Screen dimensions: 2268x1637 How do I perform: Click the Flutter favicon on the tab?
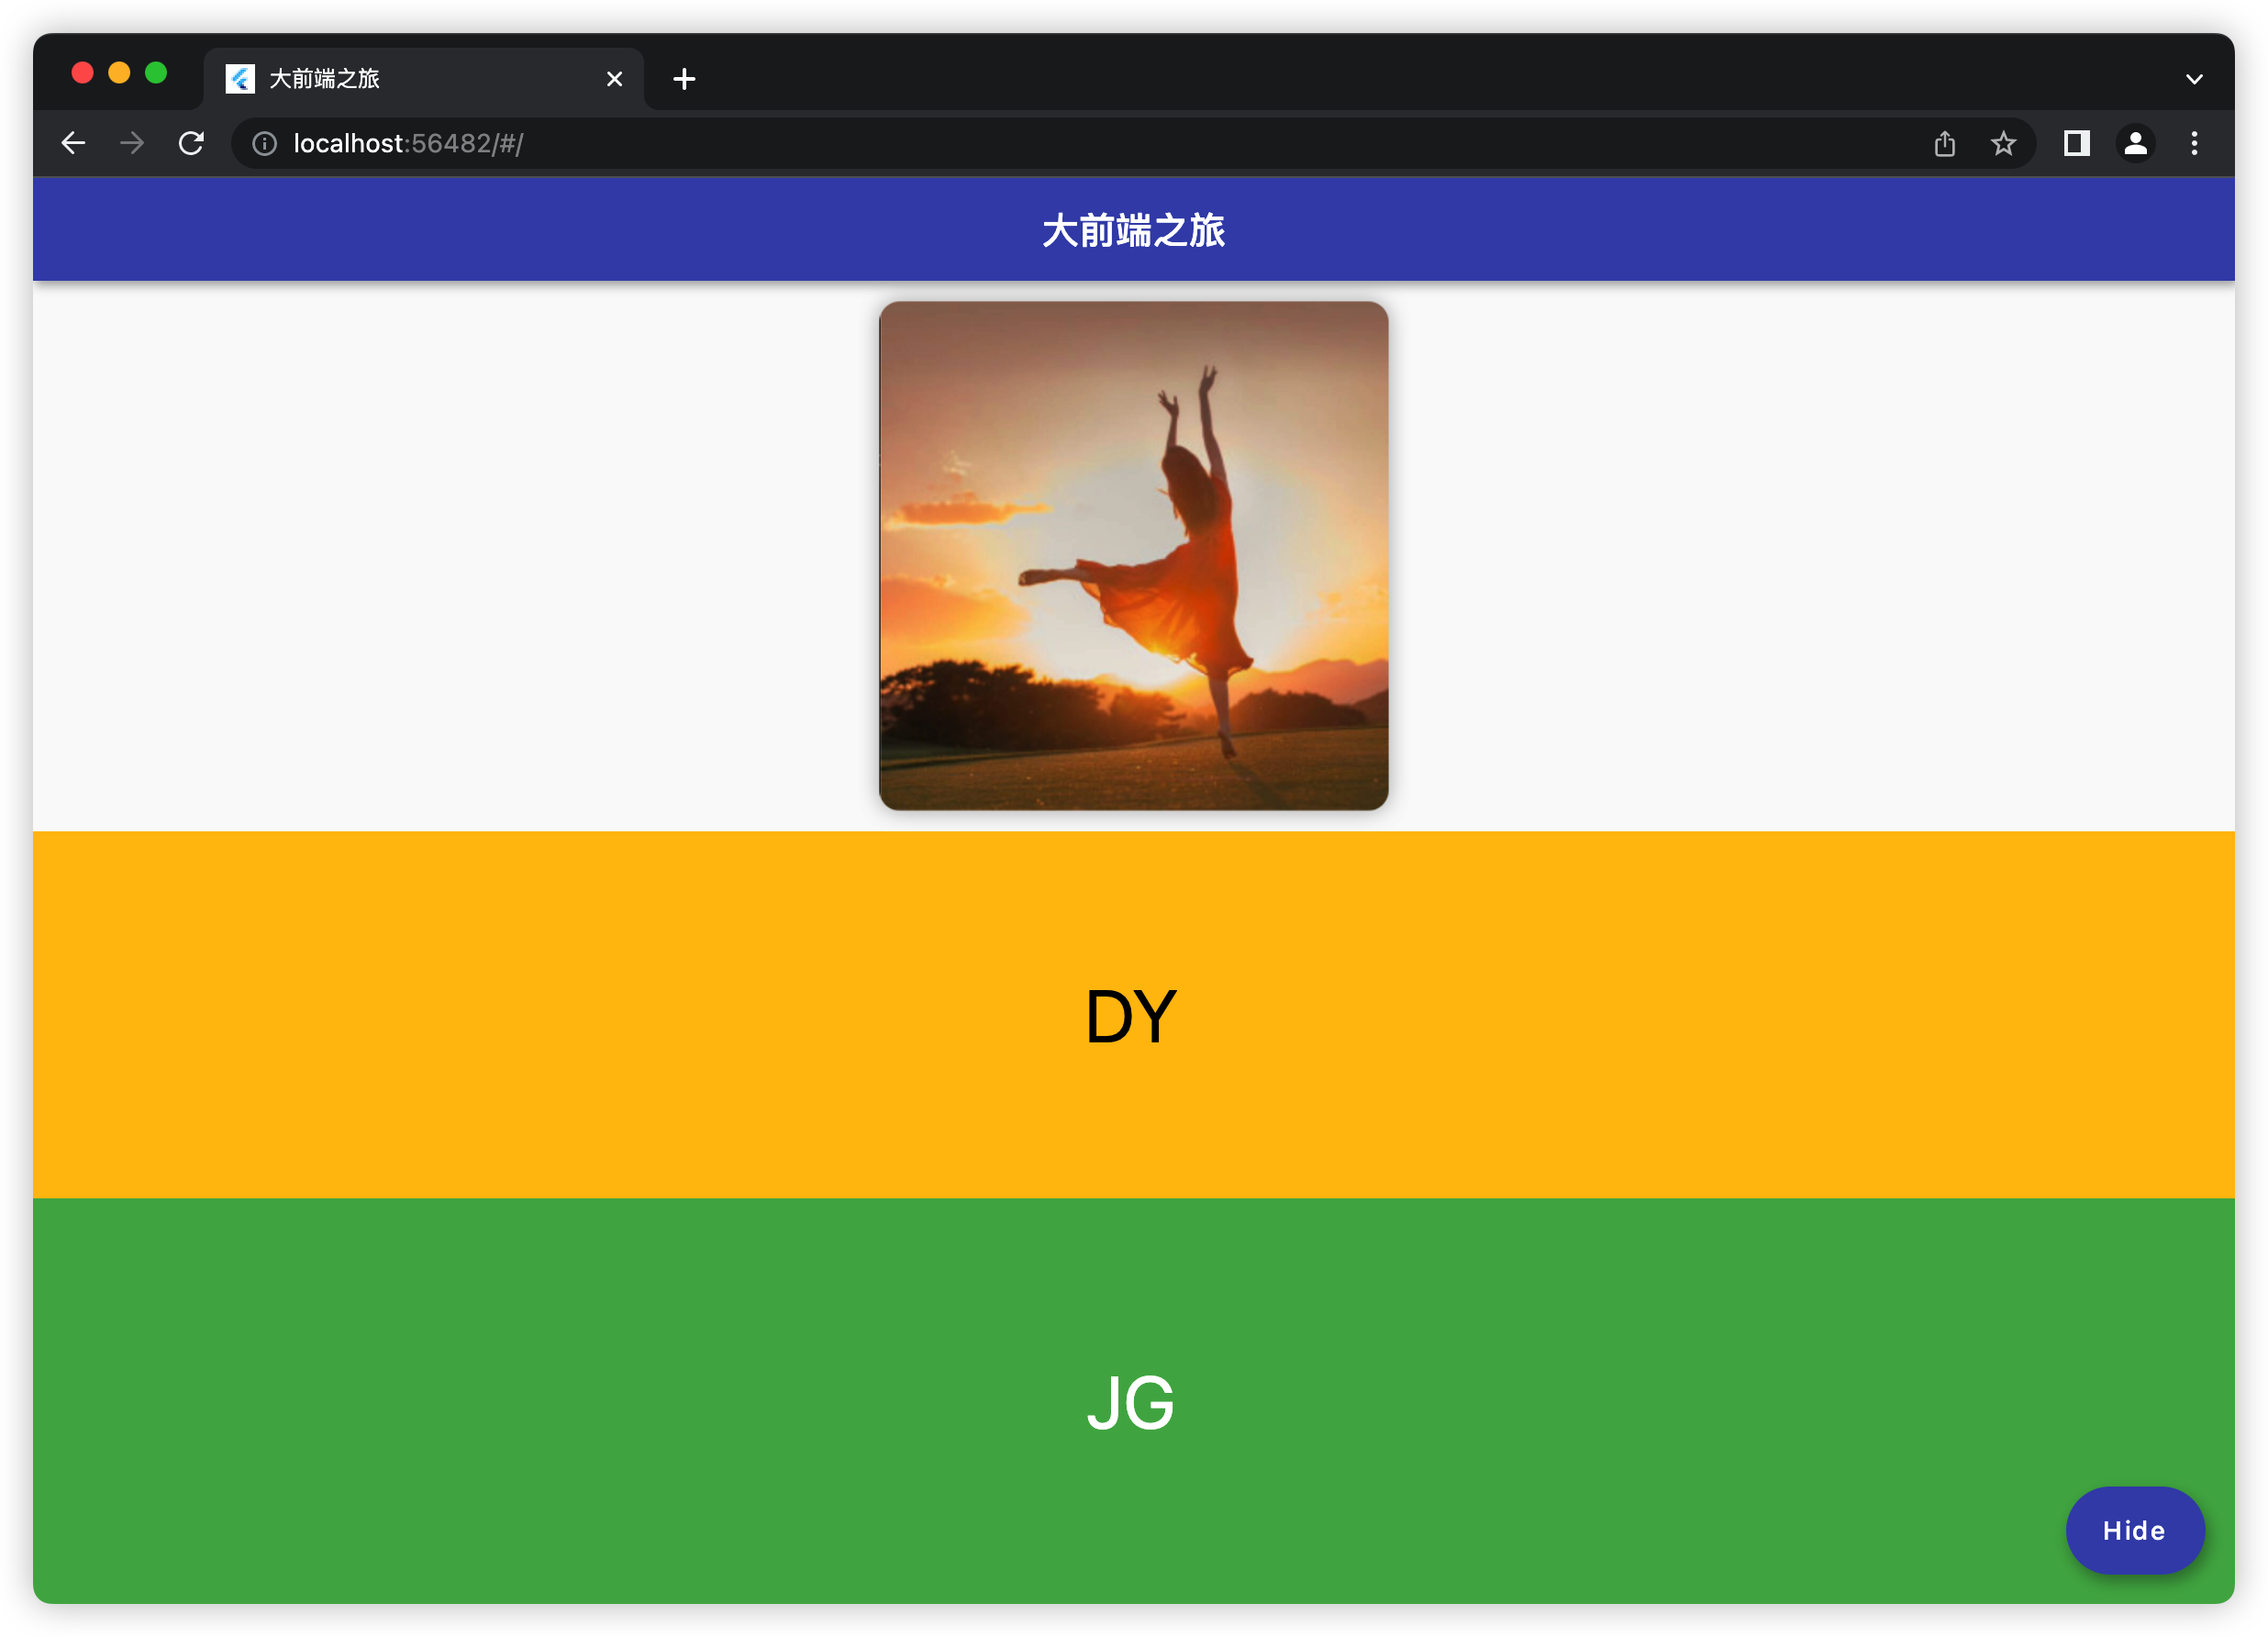240,79
